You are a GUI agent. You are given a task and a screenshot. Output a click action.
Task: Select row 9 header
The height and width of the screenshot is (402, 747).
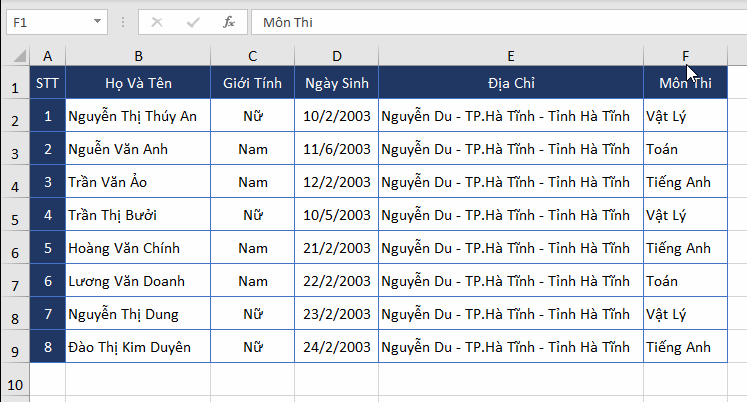point(15,346)
